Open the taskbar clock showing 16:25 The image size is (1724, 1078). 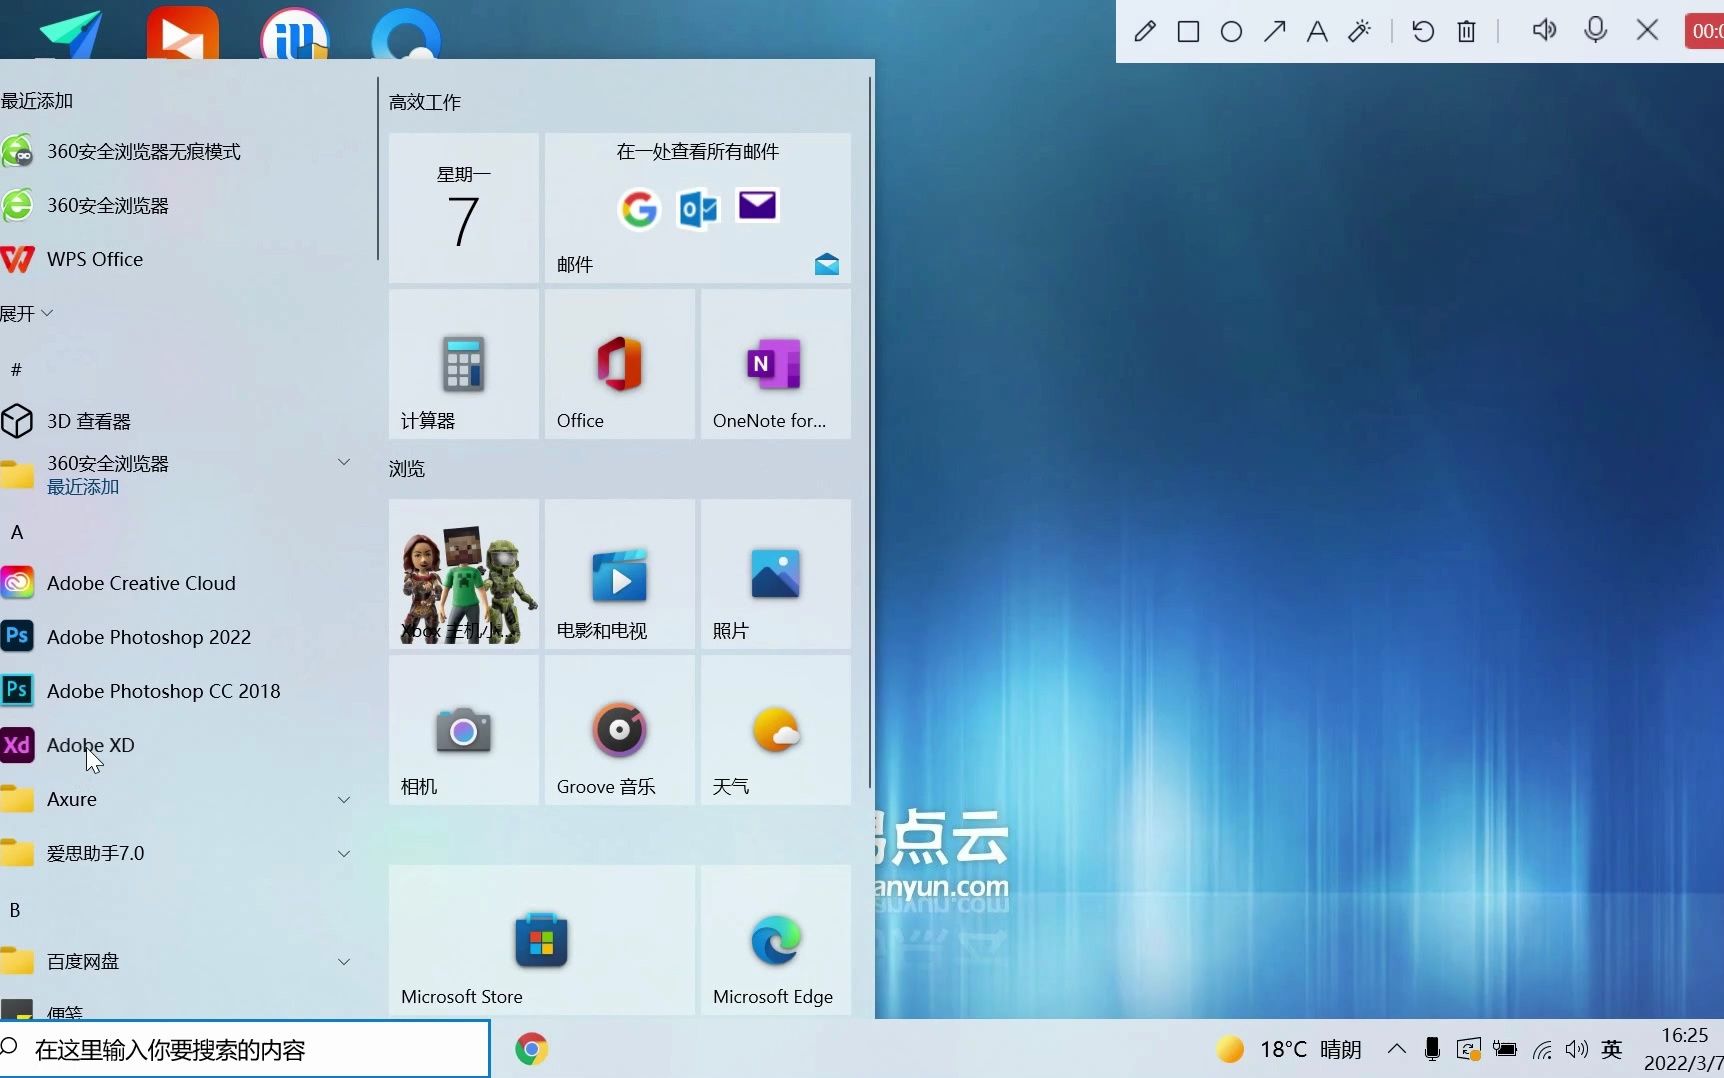1684,1049
